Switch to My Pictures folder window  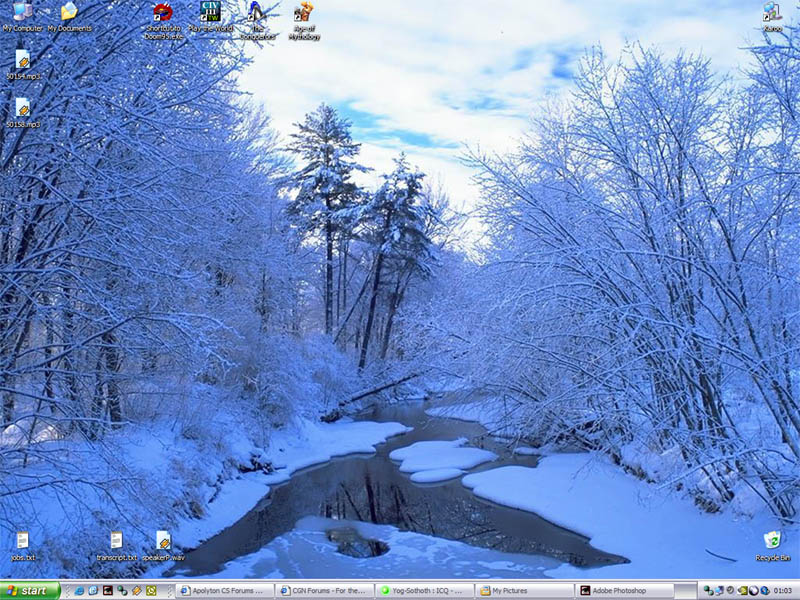coord(524,590)
